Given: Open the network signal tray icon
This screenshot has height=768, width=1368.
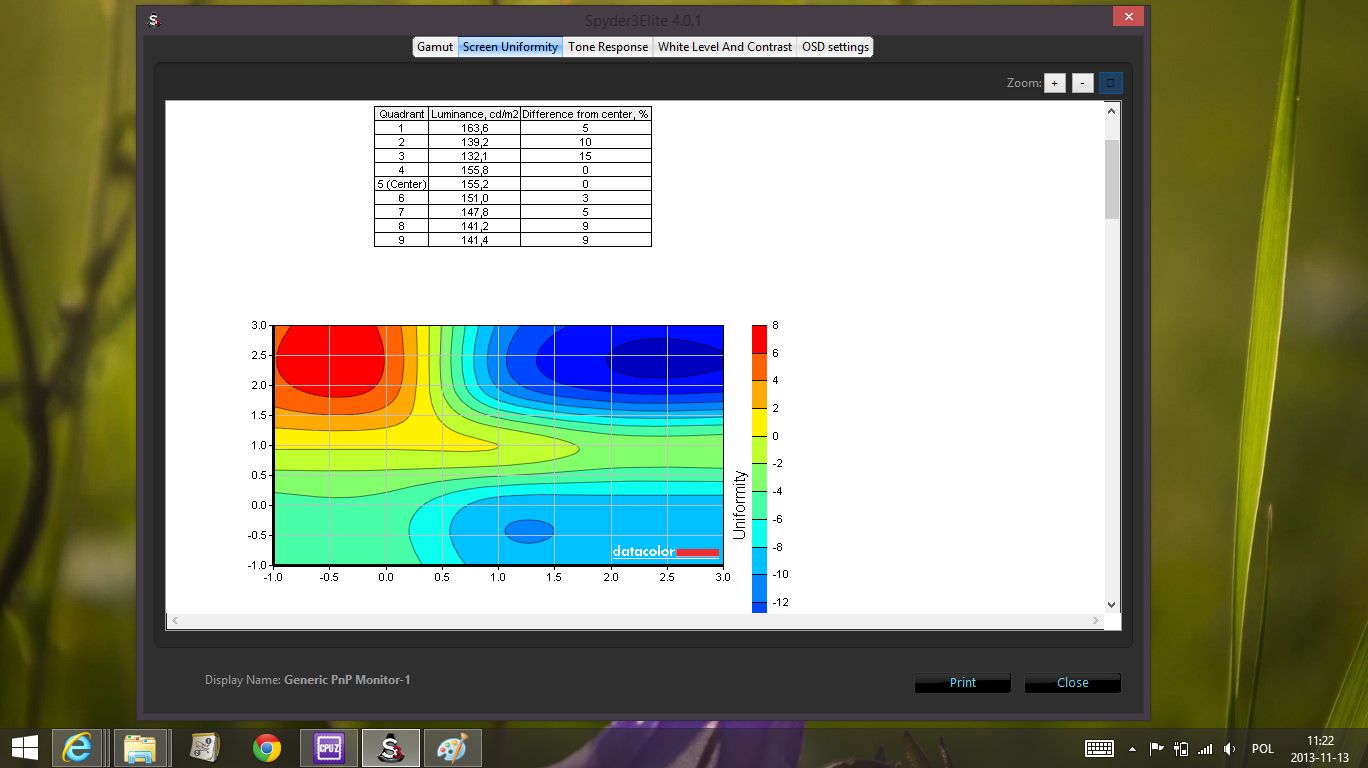Looking at the screenshot, I should (1205, 748).
